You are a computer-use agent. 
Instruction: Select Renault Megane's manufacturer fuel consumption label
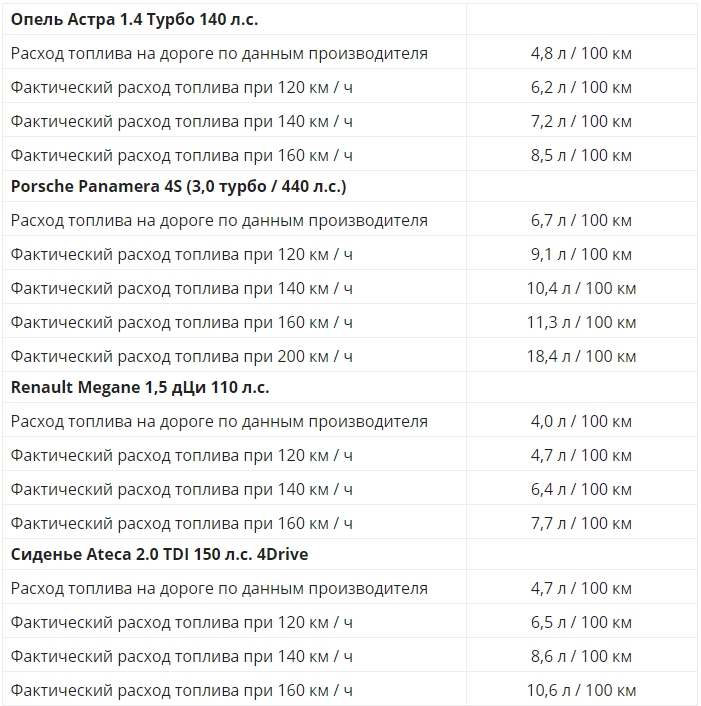coord(219,421)
